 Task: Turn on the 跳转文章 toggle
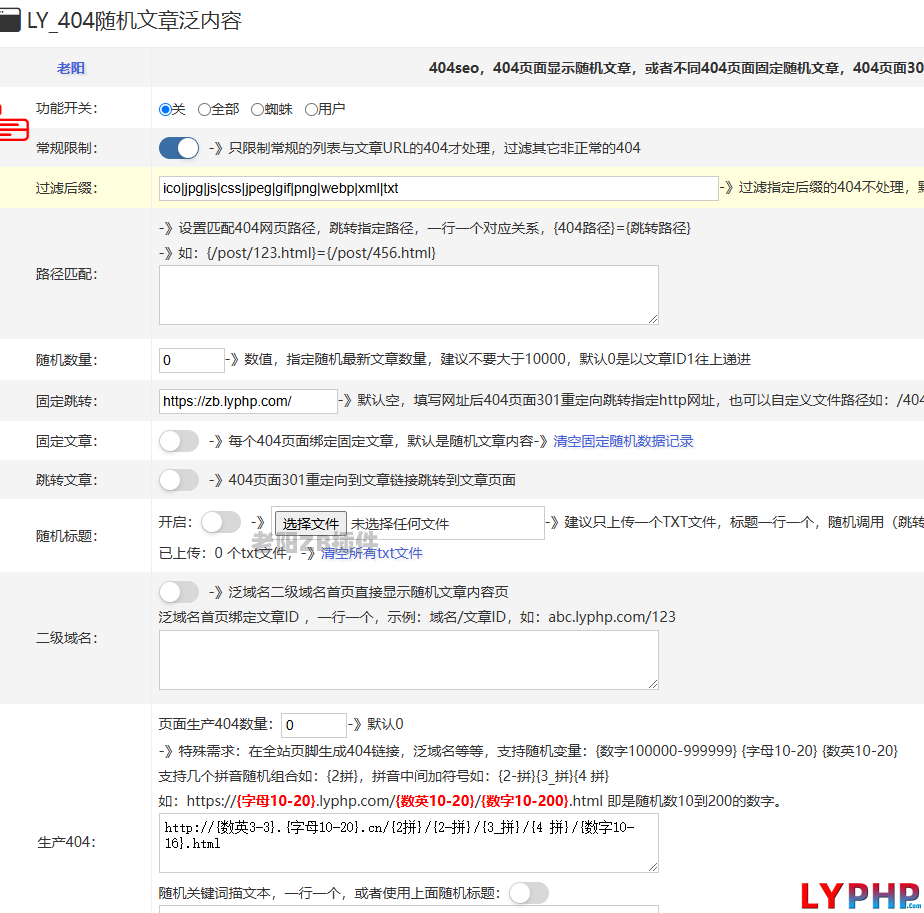click(180, 480)
